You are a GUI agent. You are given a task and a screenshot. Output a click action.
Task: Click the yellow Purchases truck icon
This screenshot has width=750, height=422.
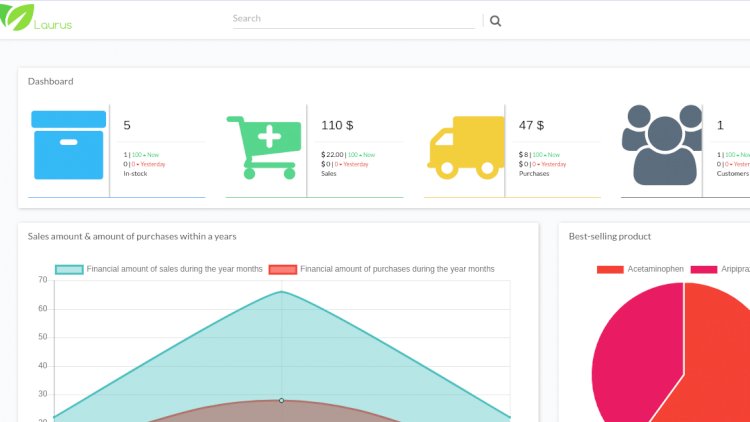[465, 147]
